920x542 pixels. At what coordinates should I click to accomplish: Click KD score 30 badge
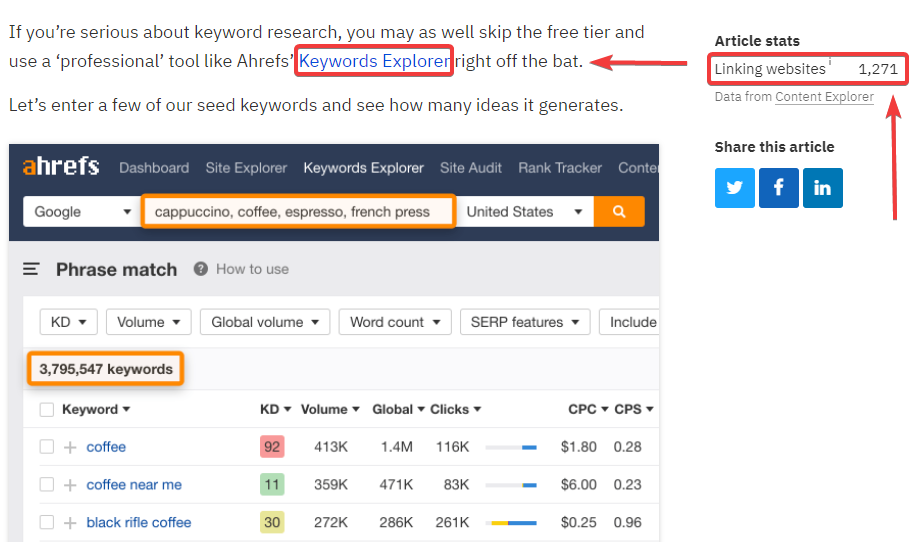click(272, 522)
